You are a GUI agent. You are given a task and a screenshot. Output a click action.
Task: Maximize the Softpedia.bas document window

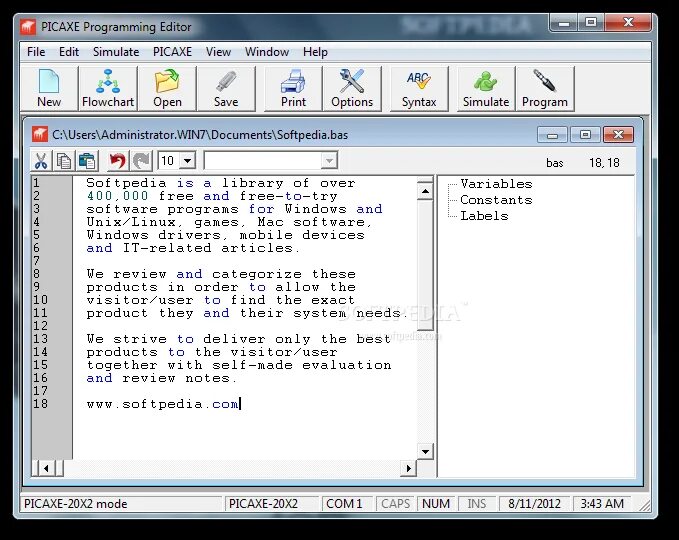pos(585,135)
